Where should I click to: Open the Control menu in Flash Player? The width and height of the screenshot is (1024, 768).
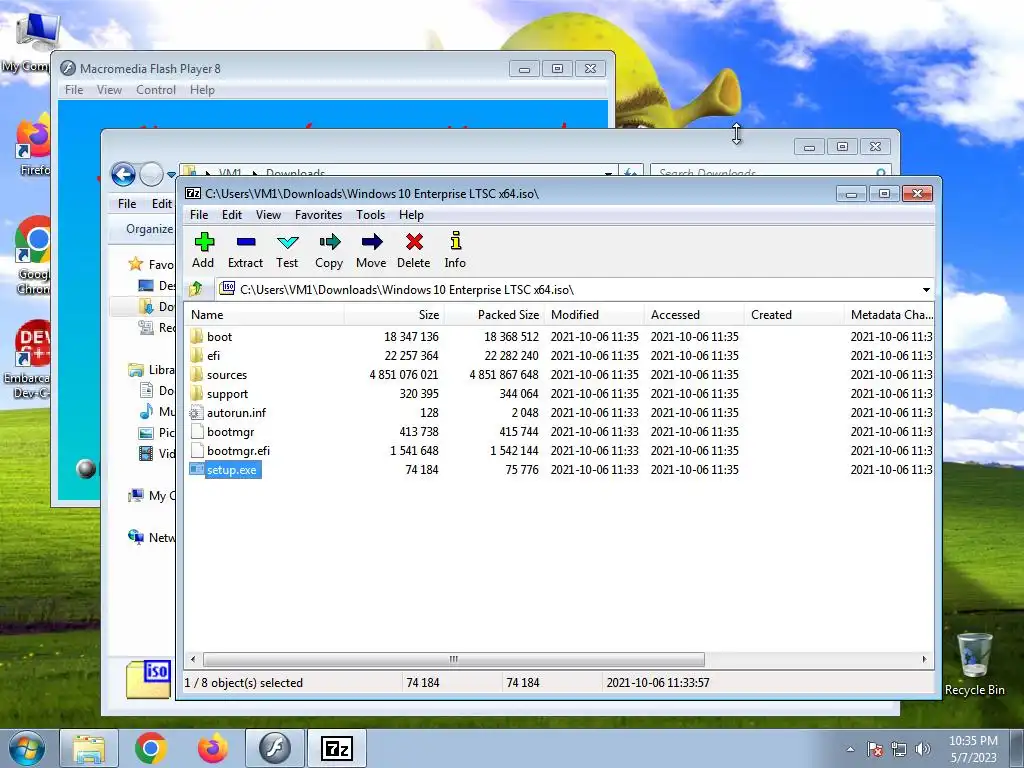[155, 89]
